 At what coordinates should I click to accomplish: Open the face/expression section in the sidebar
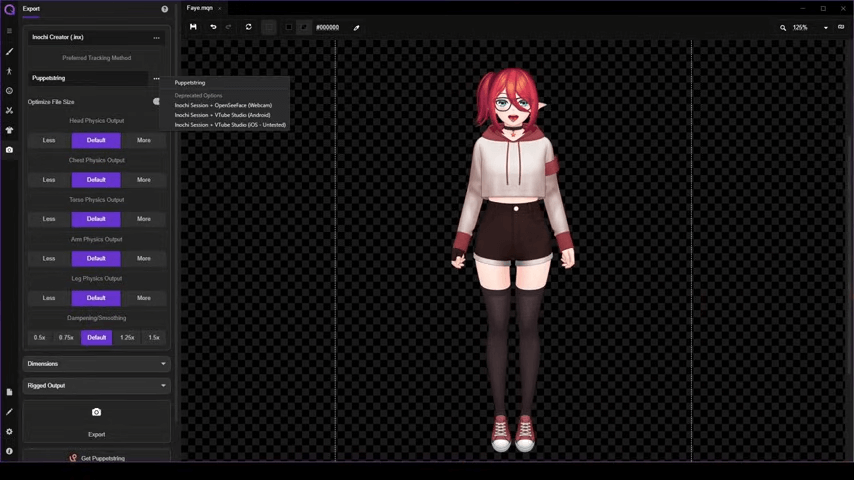click(x=9, y=91)
